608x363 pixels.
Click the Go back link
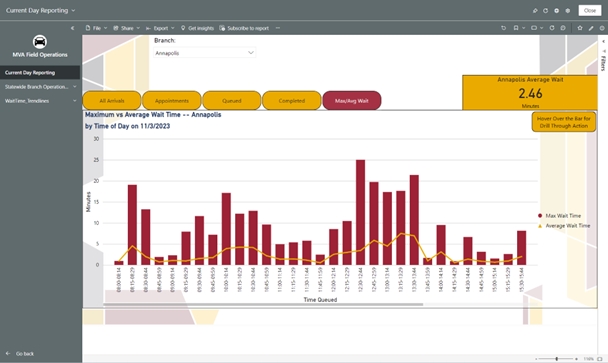click(25, 353)
